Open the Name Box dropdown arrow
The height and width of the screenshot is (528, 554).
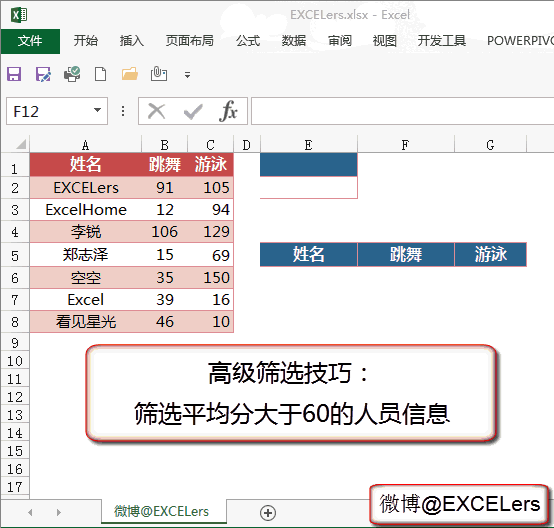pyautogui.click(x=98, y=110)
